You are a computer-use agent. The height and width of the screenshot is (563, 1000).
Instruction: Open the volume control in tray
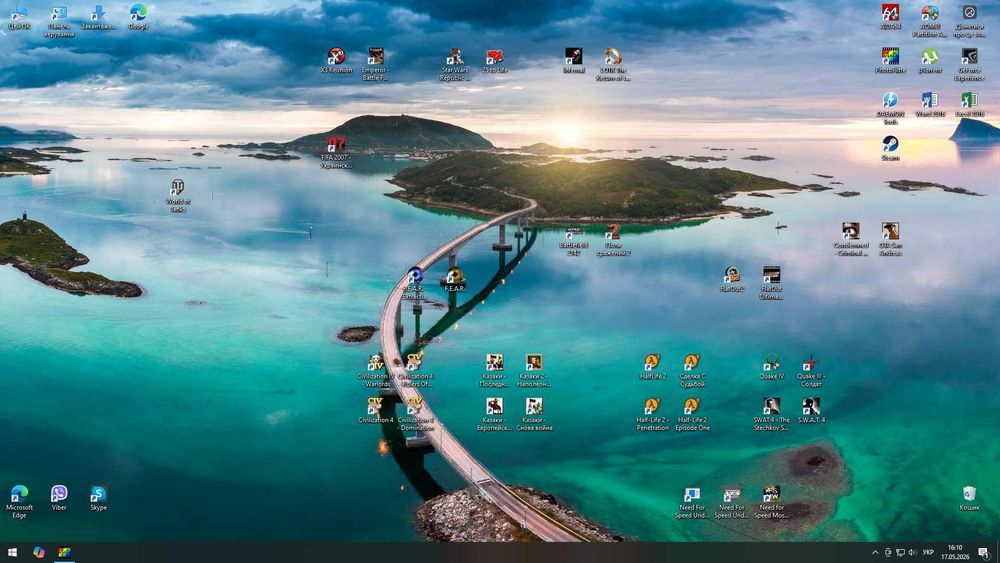(x=912, y=552)
